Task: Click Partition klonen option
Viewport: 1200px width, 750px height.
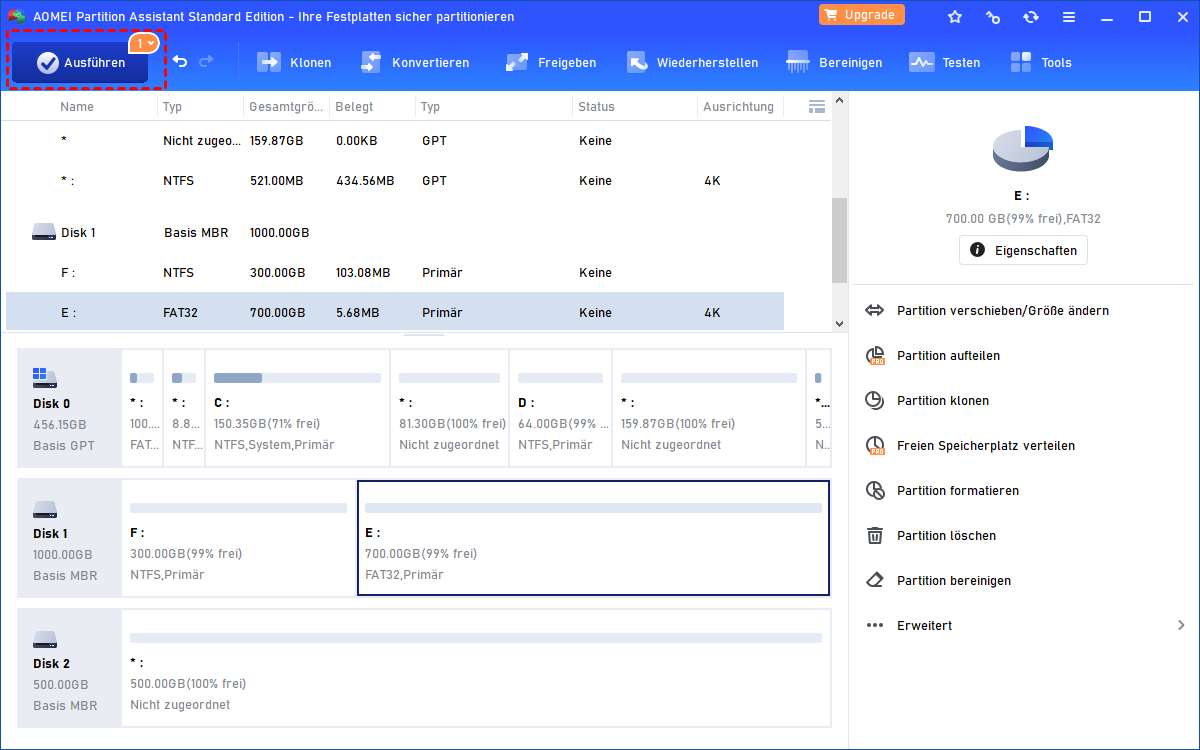Action: tap(943, 401)
